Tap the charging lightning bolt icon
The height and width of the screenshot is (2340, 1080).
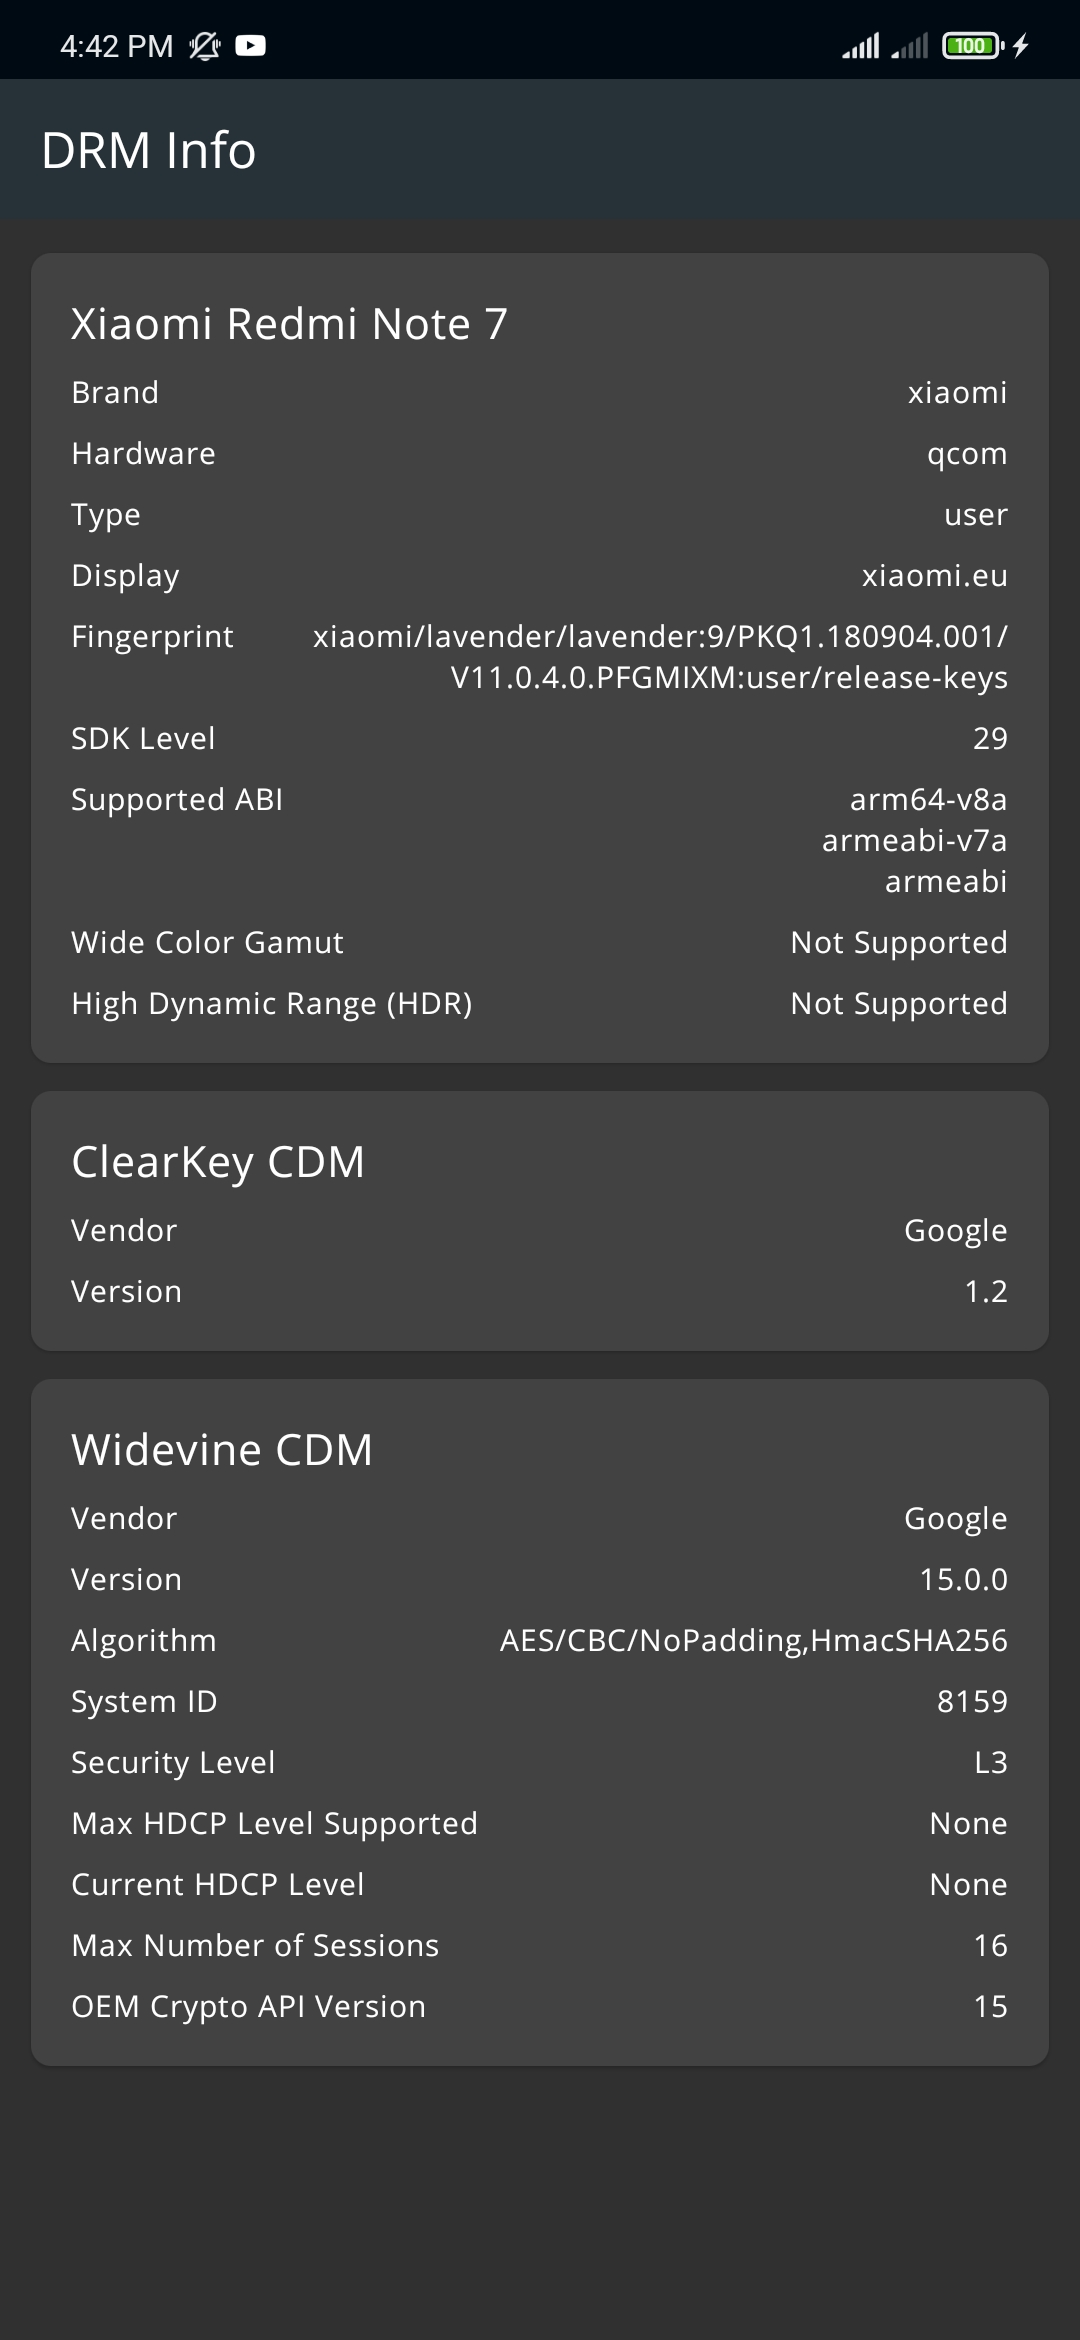(1020, 45)
